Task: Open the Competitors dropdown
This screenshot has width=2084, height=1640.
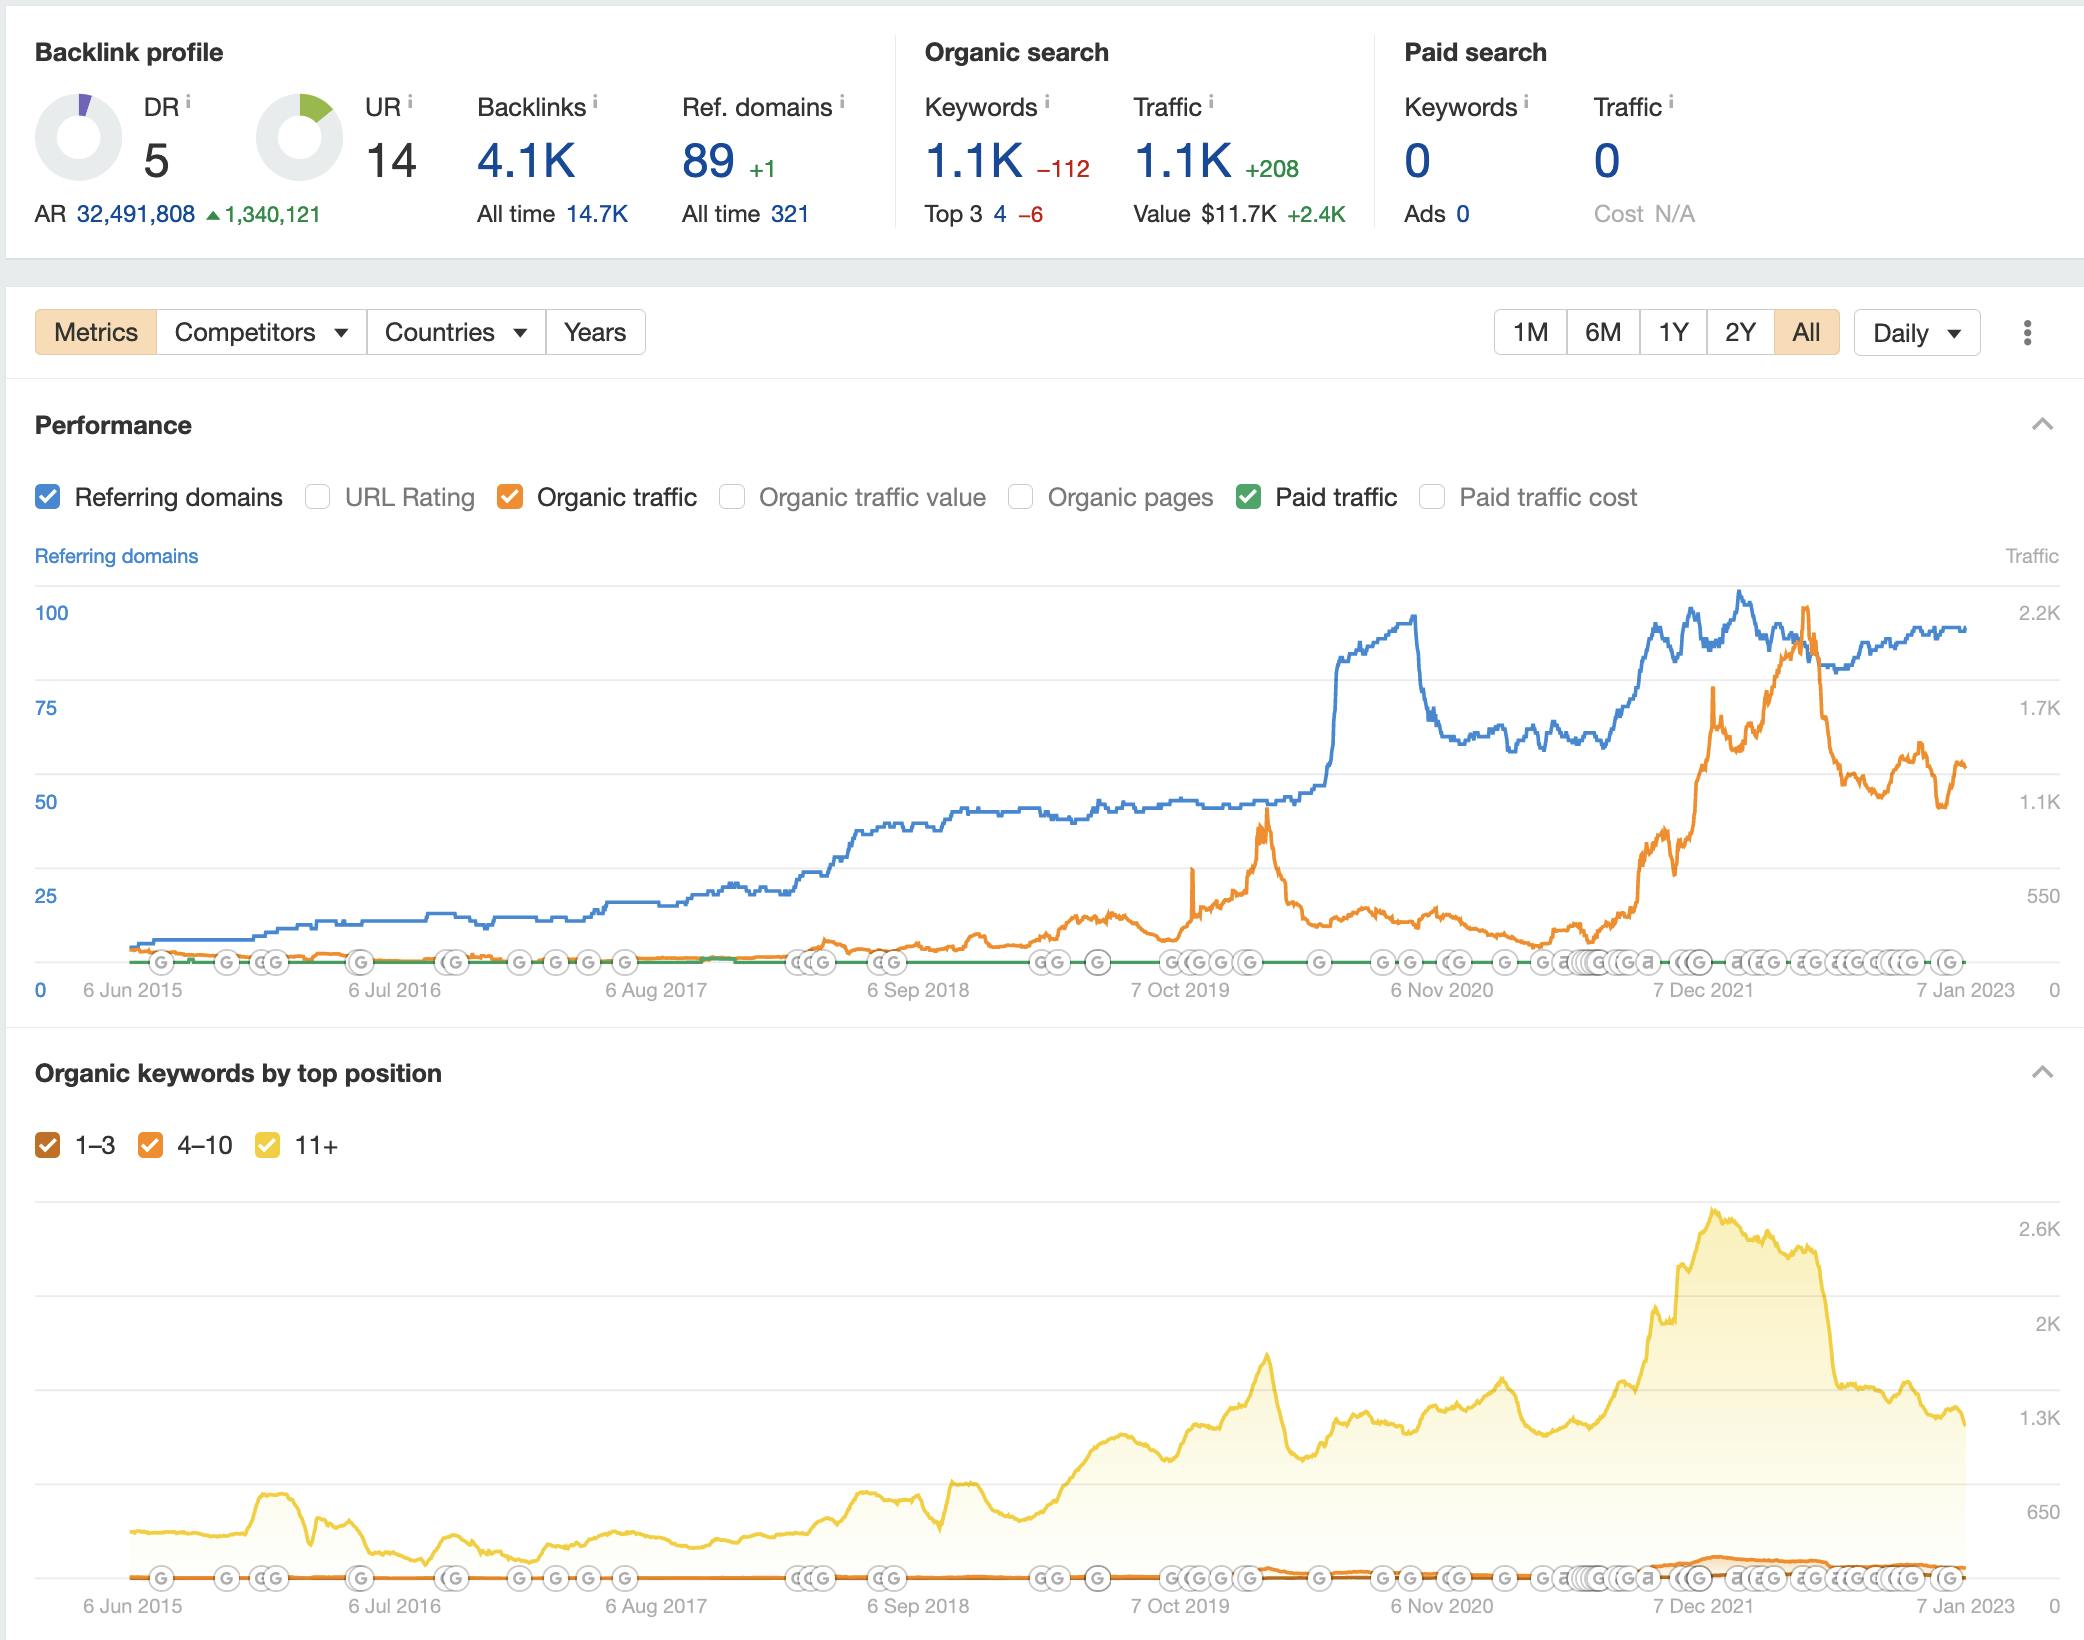Action: point(261,332)
